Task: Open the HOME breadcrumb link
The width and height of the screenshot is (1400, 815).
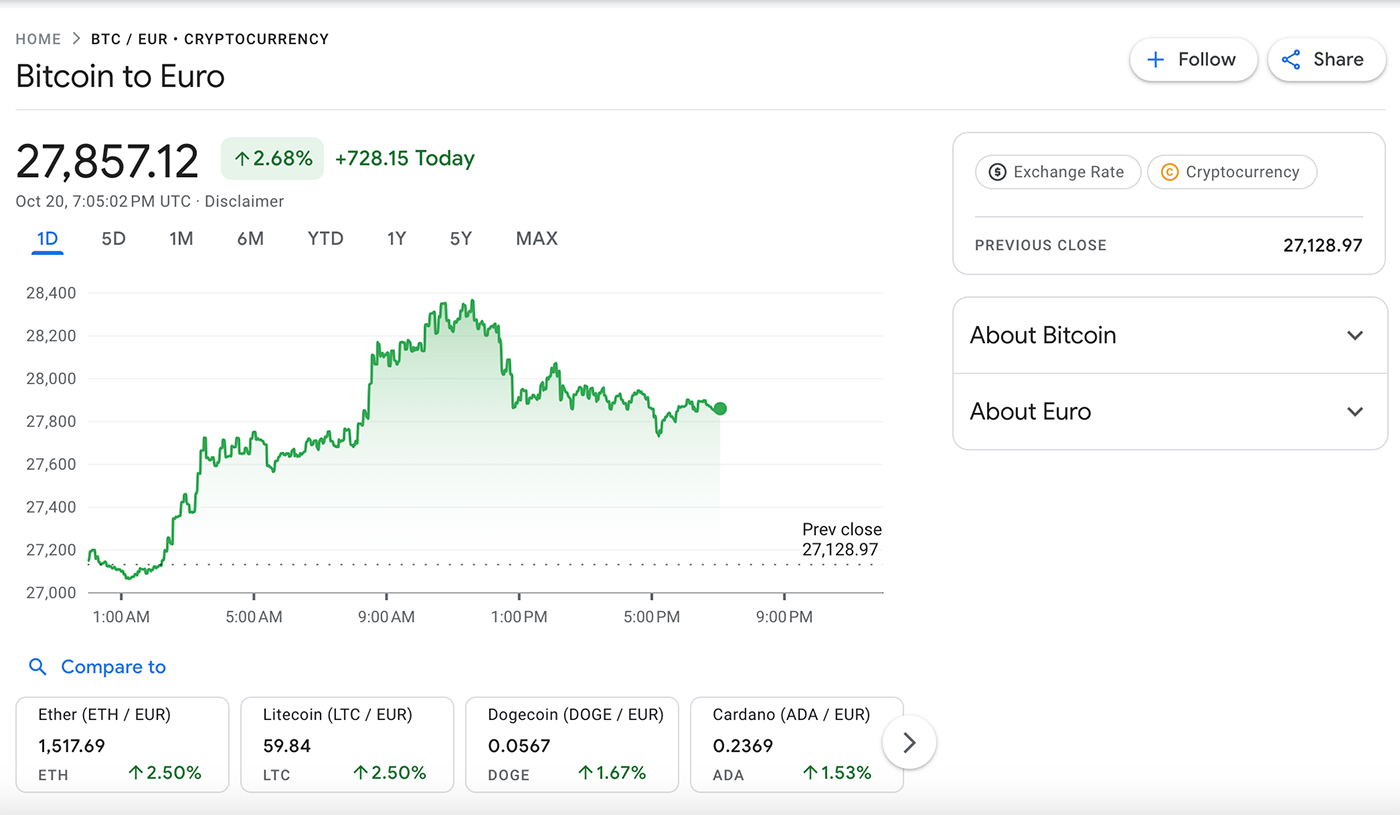Action: pyautogui.click(x=39, y=39)
